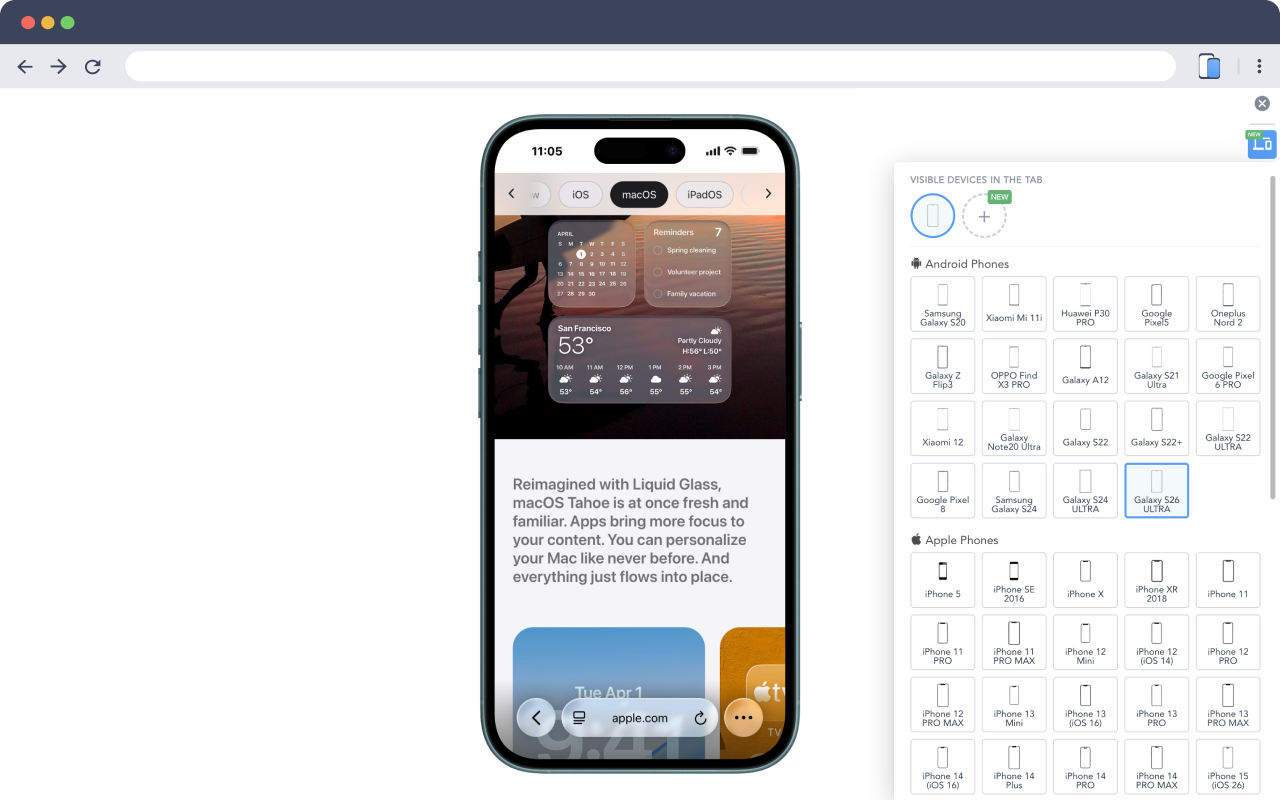
Task: Pick the Huawei P30 PRO device
Action: point(1085,305)
